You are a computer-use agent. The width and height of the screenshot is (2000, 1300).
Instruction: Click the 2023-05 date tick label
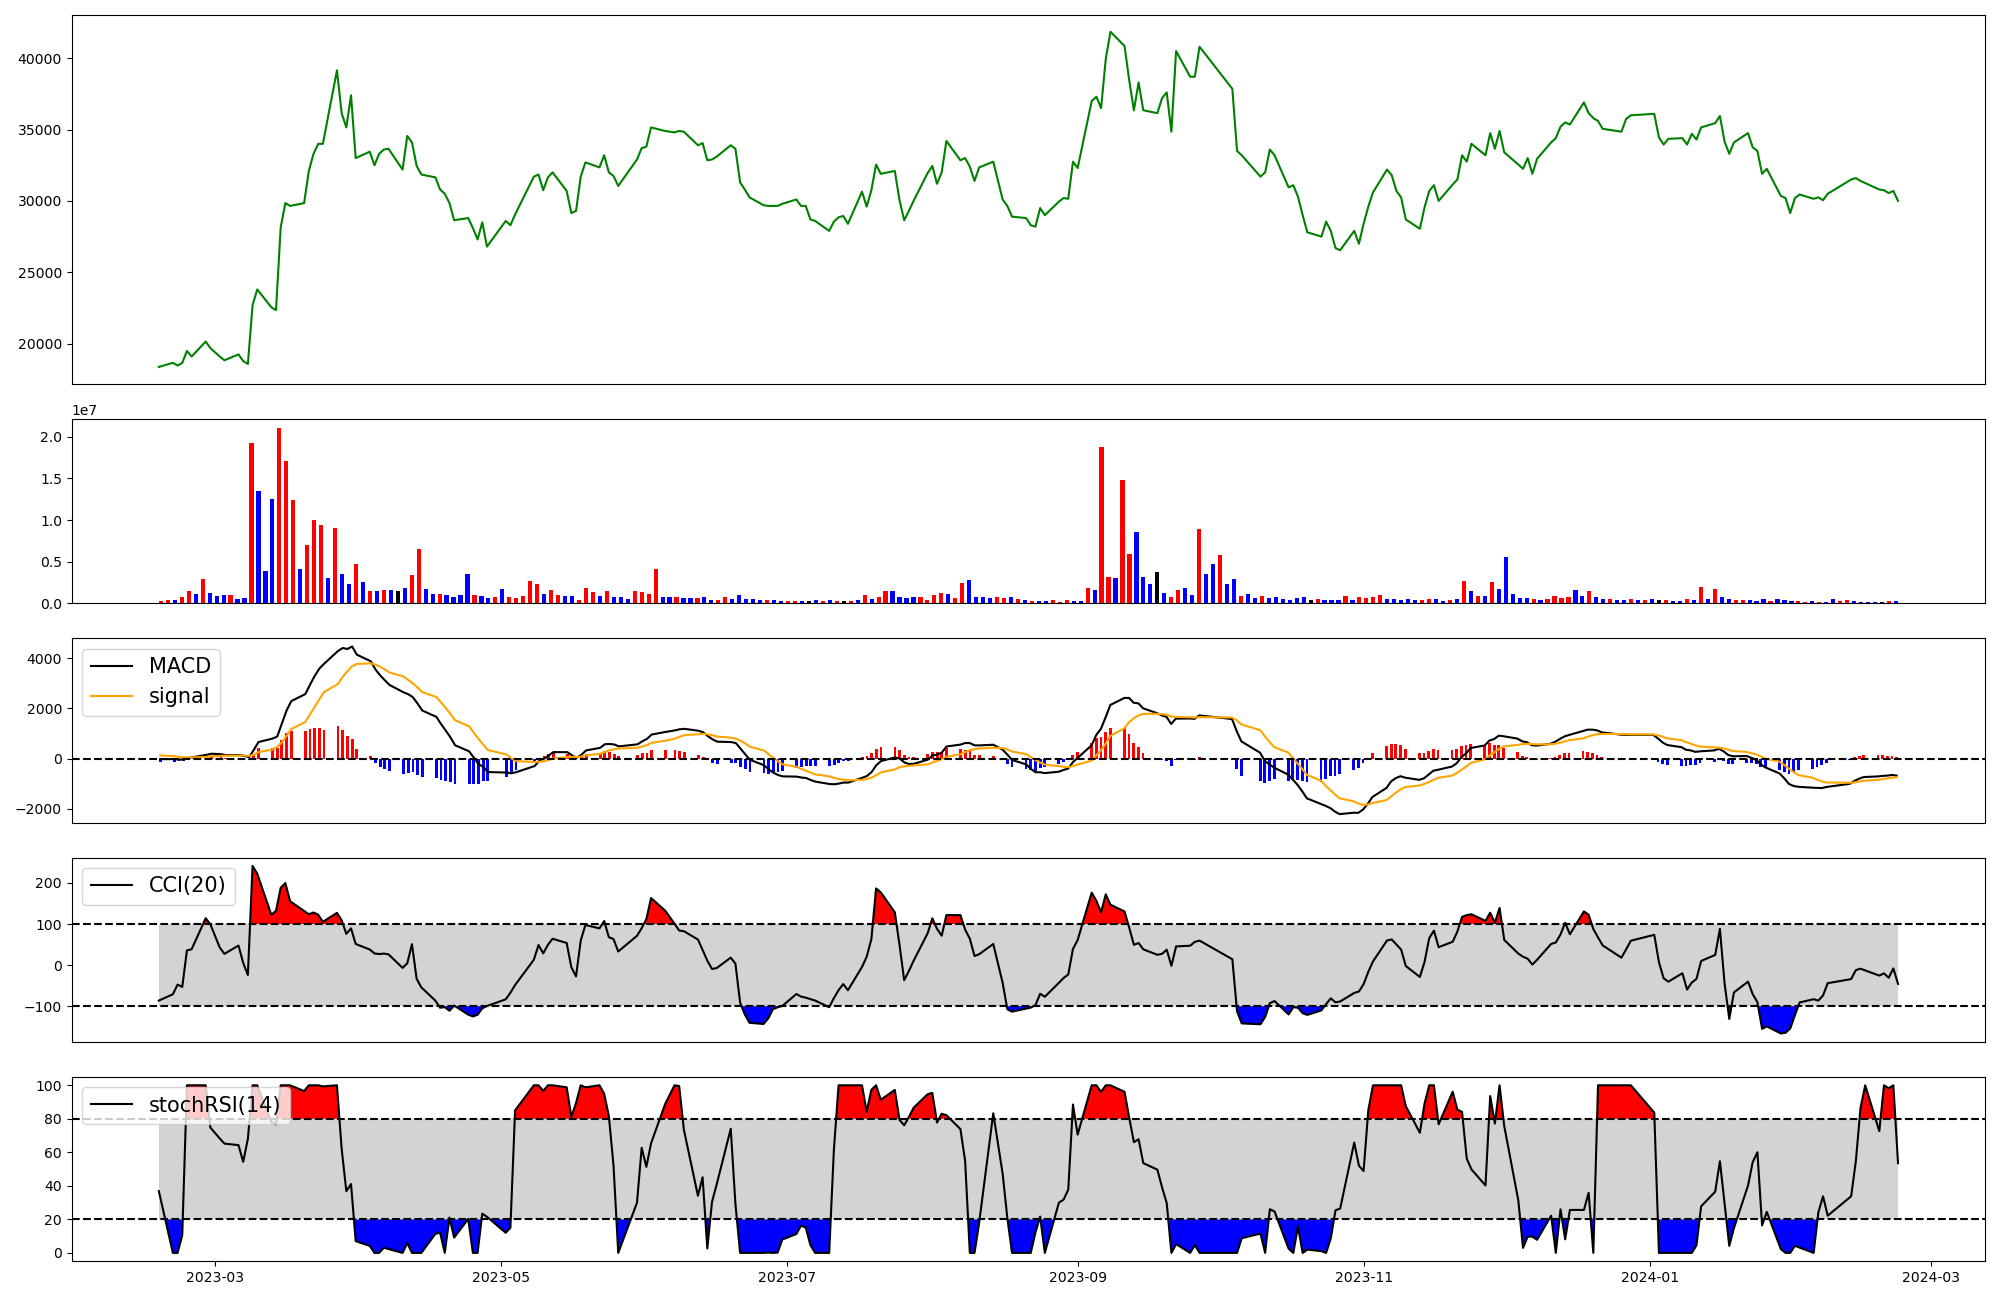[x=501, y=1277]
